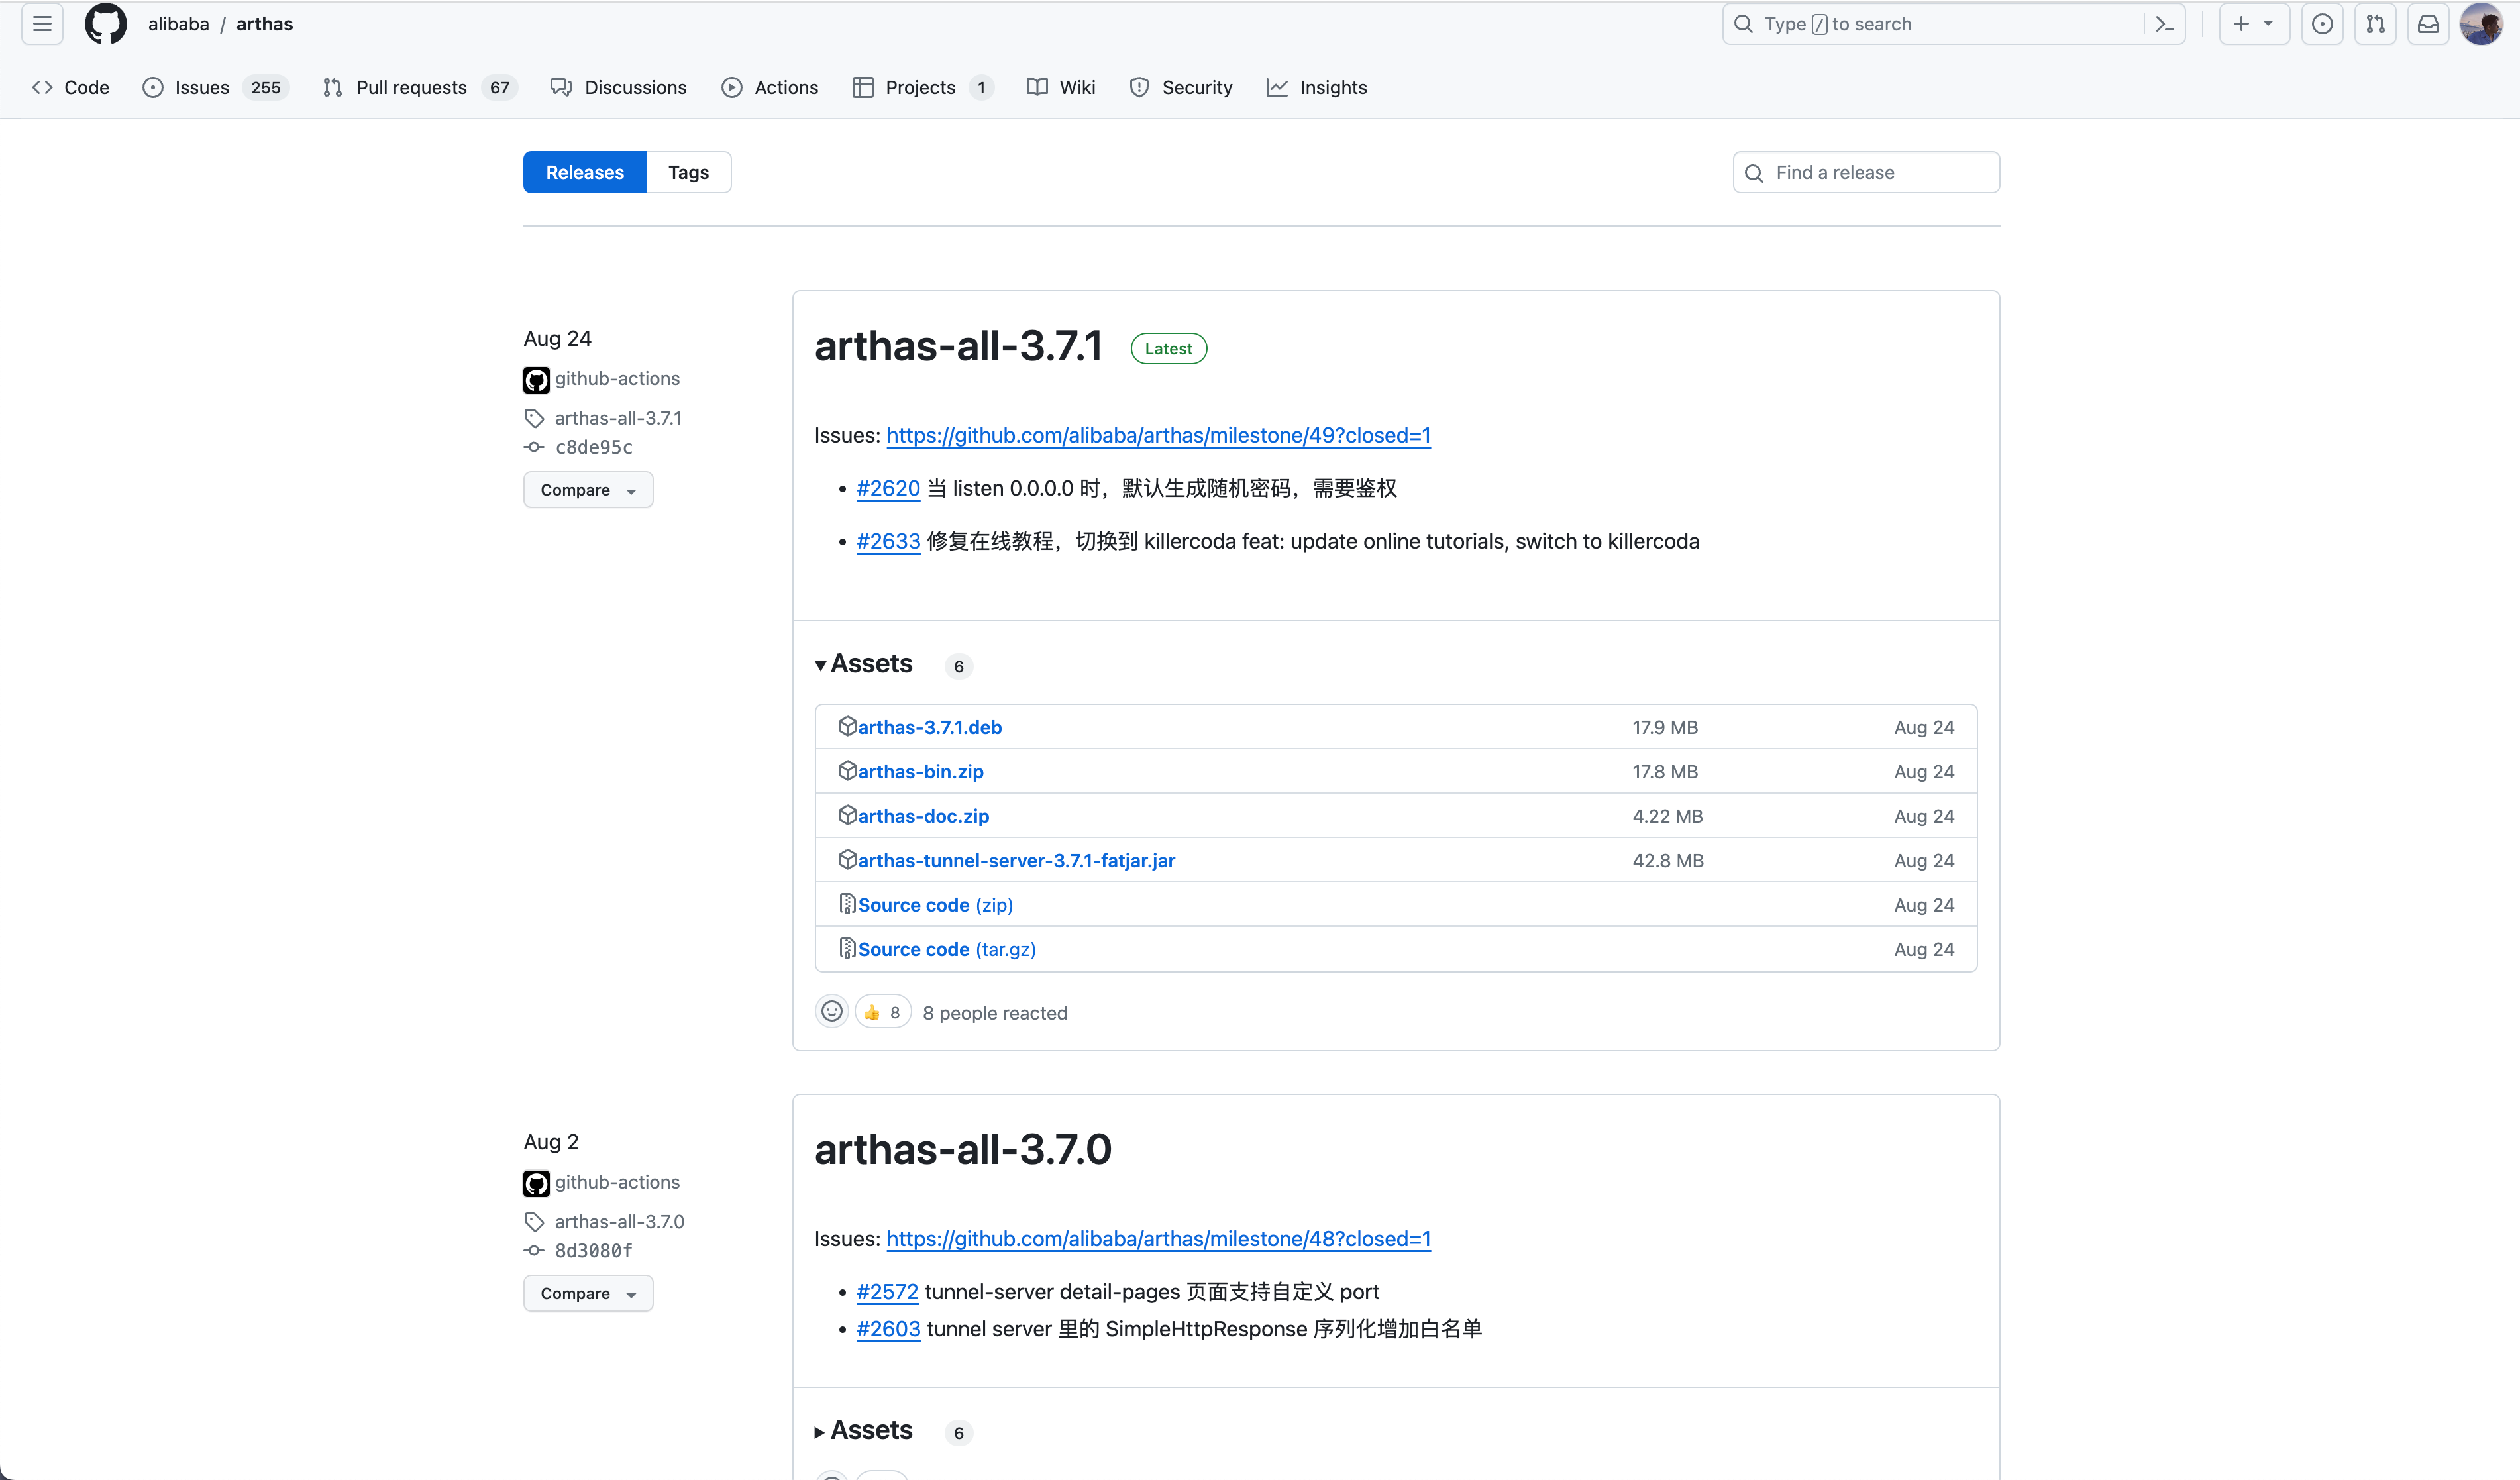The image size is (2520, 1480).
Task: Open issue #2620
Action: coord(888,488)
